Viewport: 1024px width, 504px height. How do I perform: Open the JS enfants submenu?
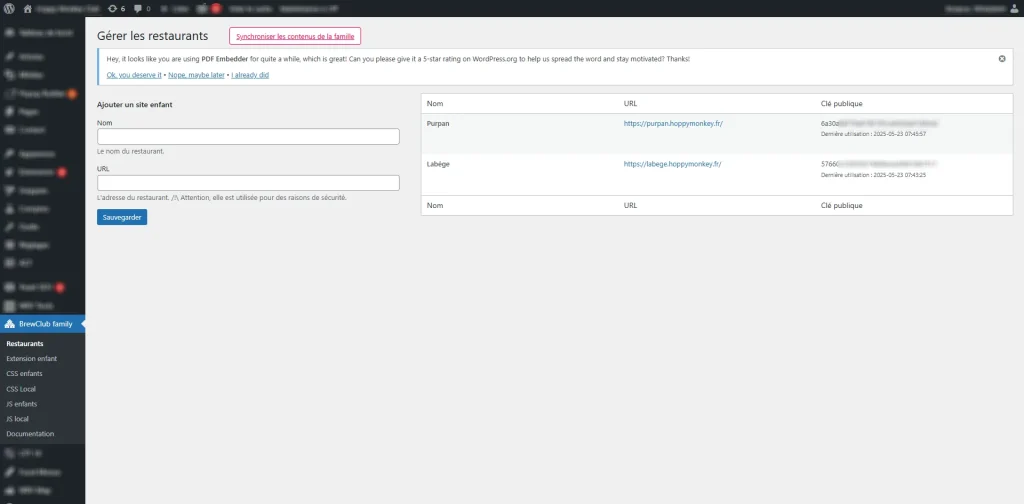click(x=22, y=403)
